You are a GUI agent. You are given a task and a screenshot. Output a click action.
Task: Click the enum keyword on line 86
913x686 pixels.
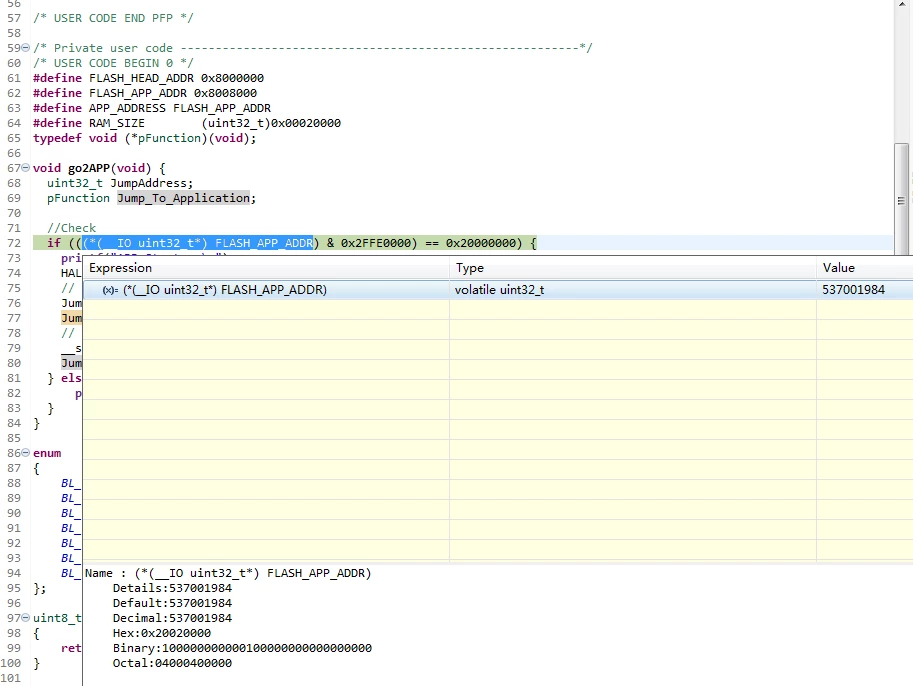click(47, 453)
